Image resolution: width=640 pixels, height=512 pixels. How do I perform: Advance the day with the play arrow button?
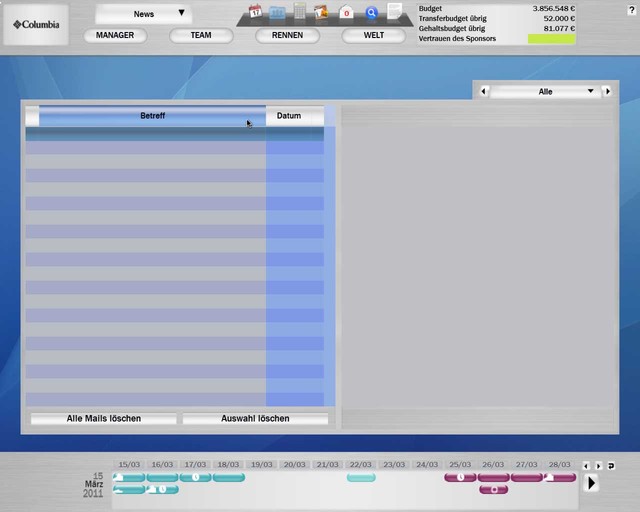[x=591, y=483]
